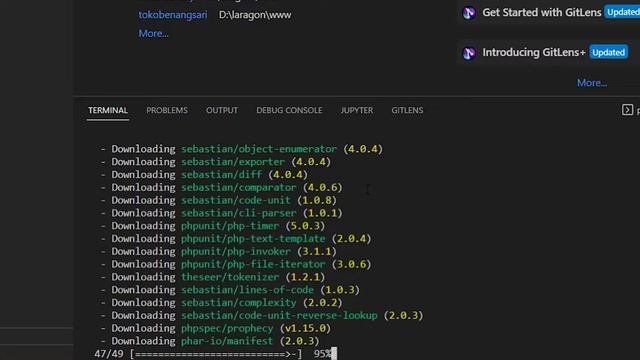Open the PROBLEMS panel tab

[167, 110]
